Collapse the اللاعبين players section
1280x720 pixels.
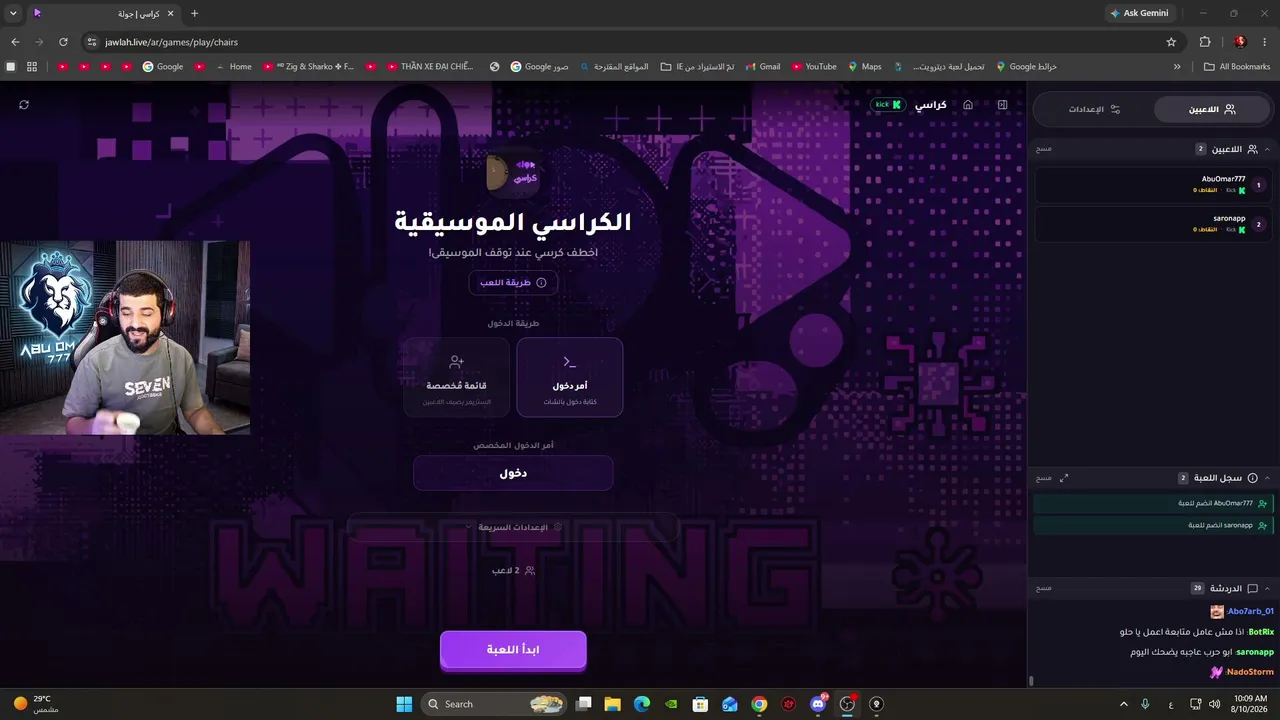pyautogui.click(x=1267, y=149)
